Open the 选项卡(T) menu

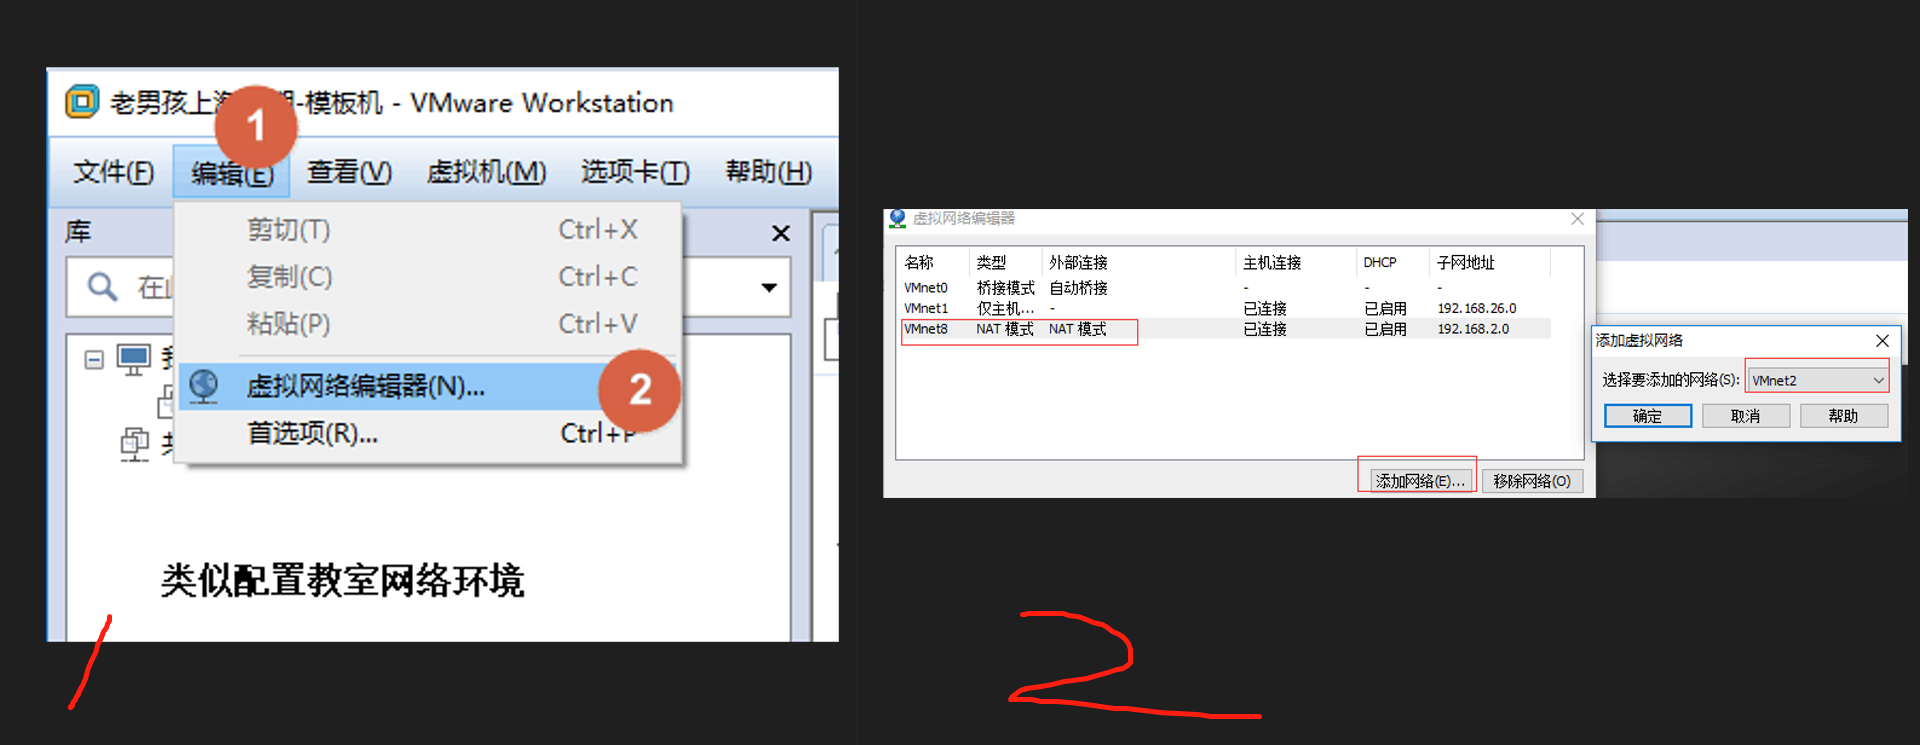(x=635, y=172)
